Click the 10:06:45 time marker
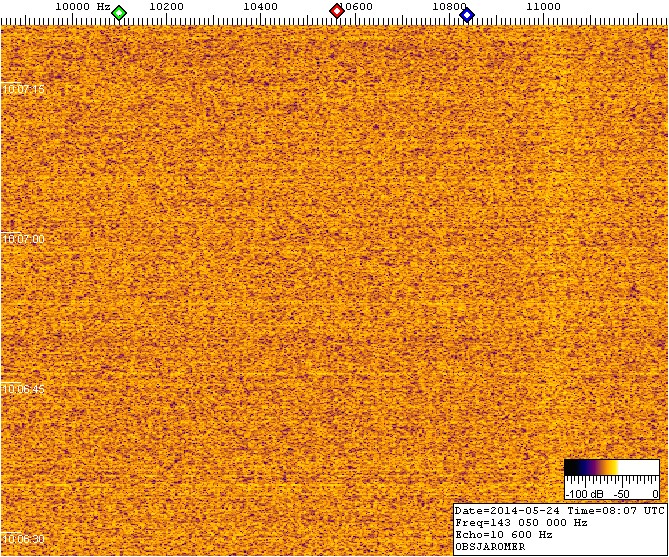The image size is (669, 557). point(25,388)
